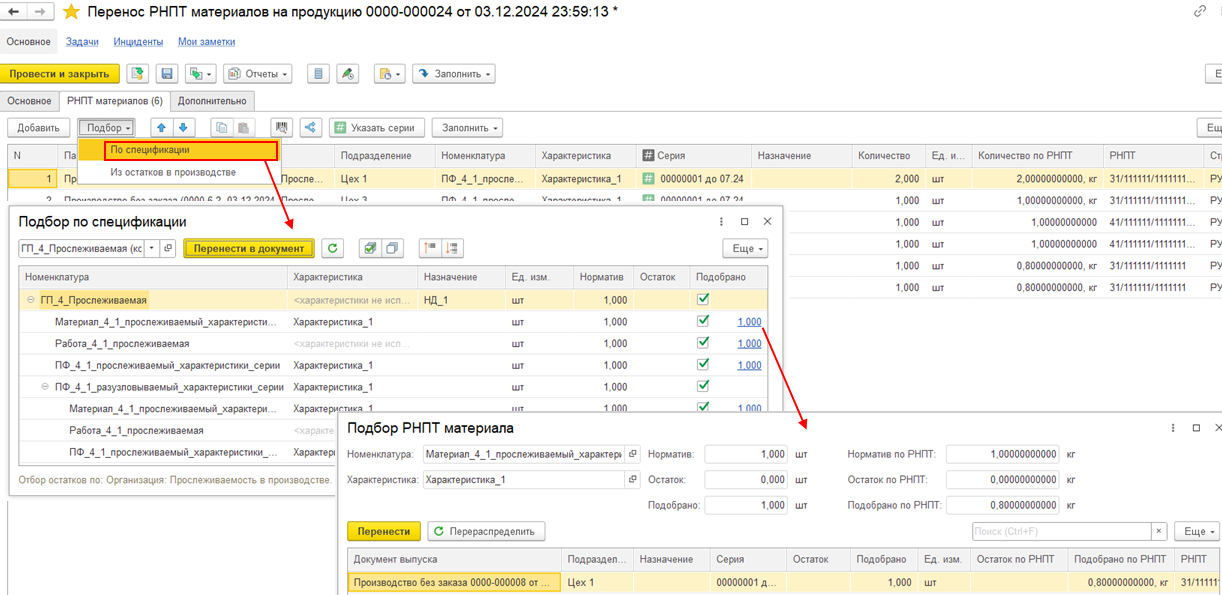Open the Отчеты dropdown menu
Image resolution: width=1222 pixels, height=595 pixels.
click(x=258, y=74)
